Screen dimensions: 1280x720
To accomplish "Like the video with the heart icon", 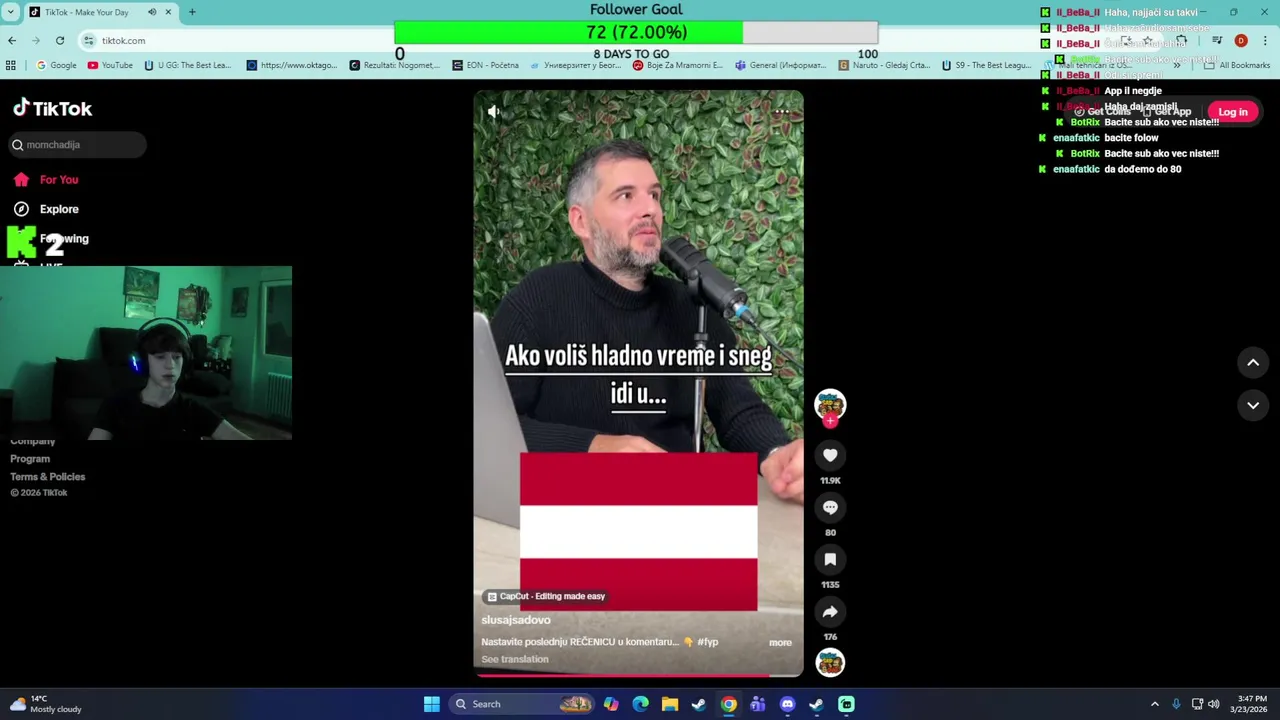I will tap(830, 455).
